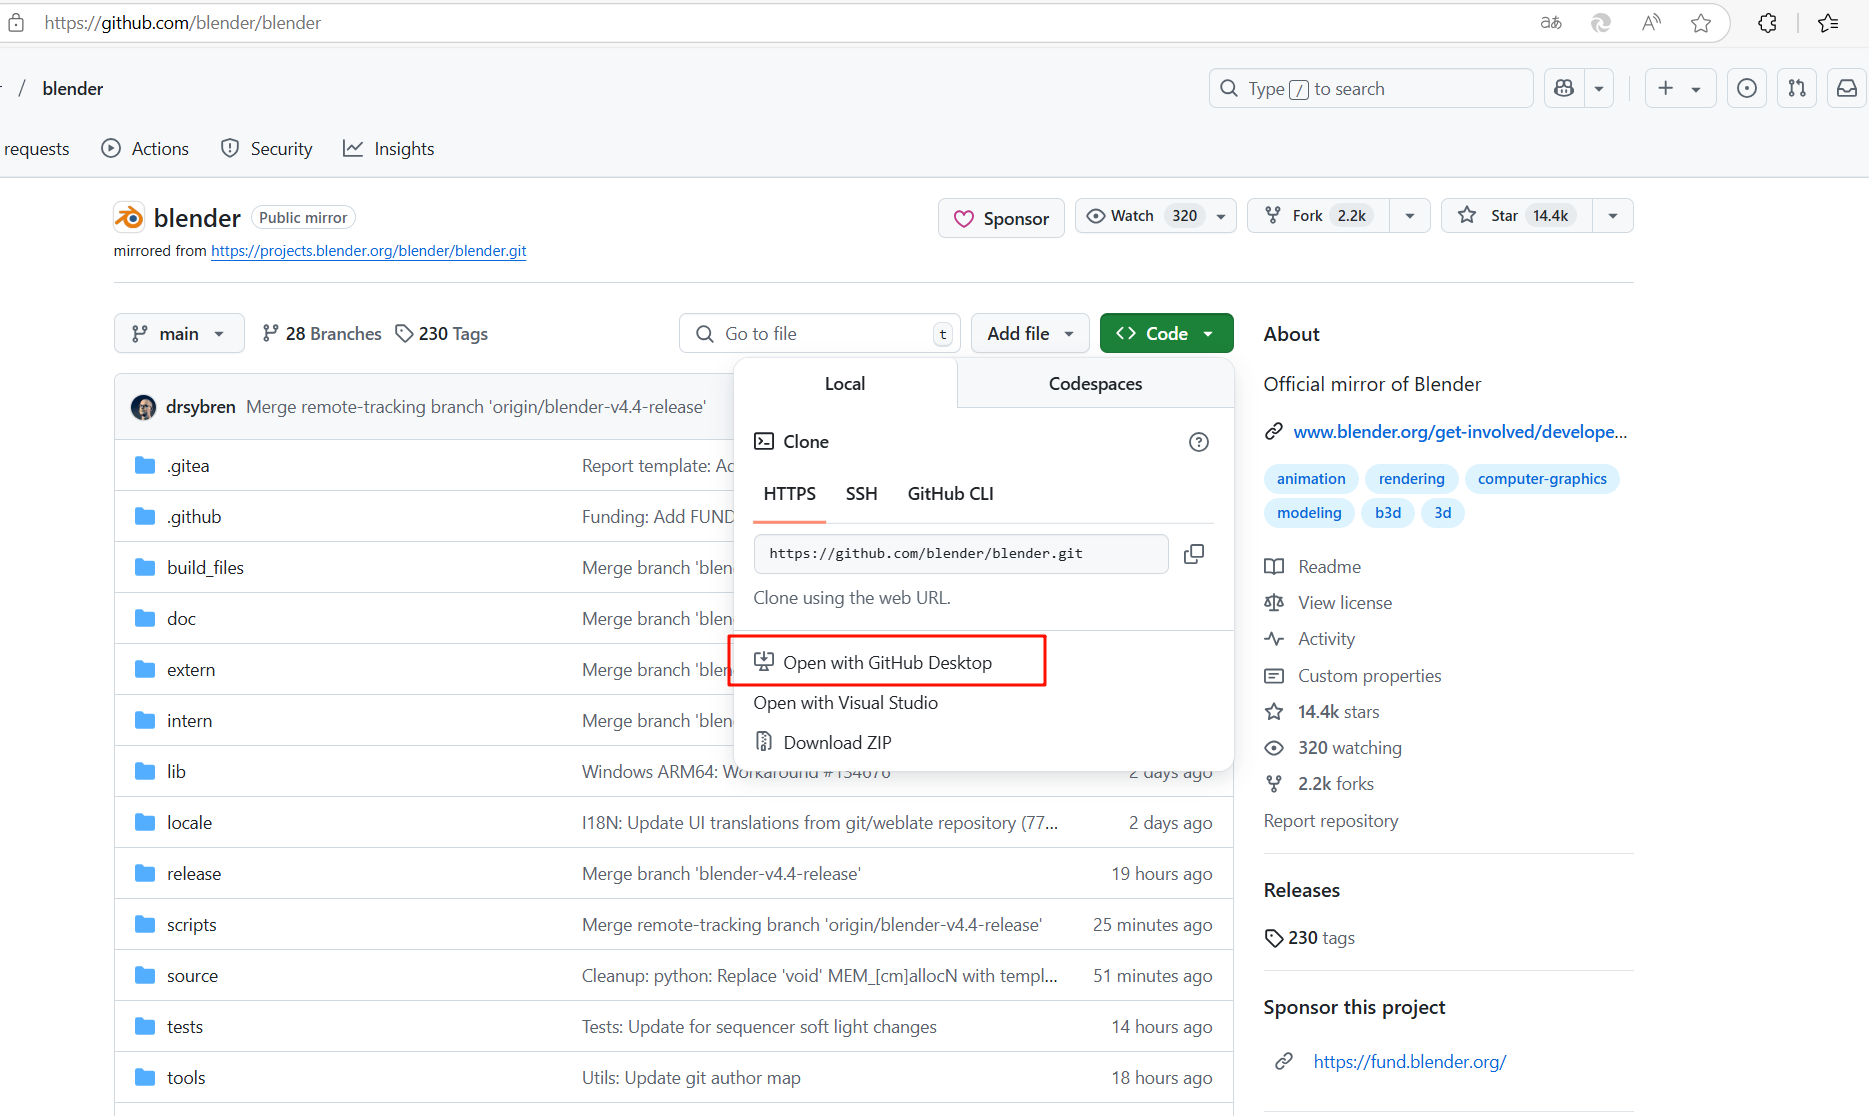
Task: Toggle the green Code dropdown button
Action: (1166, 334)
